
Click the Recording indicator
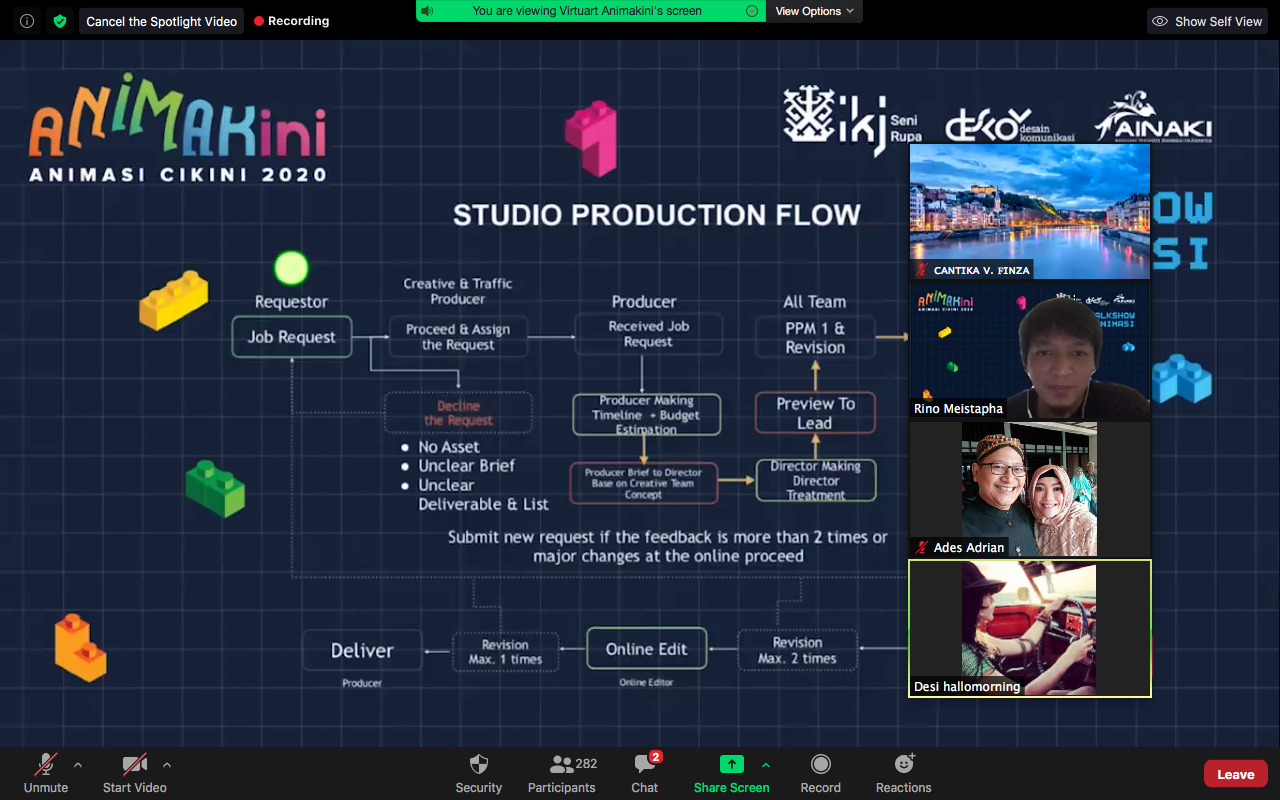(291, 21)
